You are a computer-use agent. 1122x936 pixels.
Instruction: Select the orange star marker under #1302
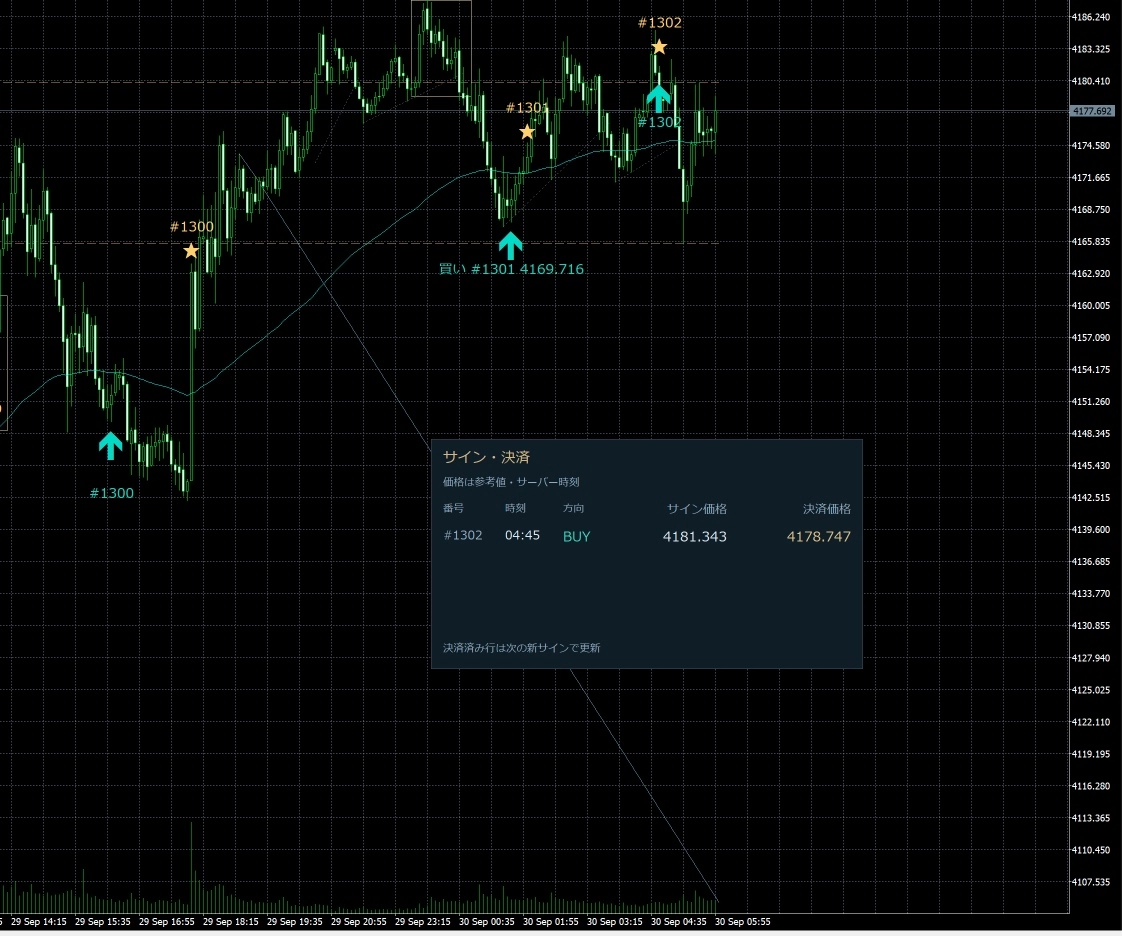659,47
